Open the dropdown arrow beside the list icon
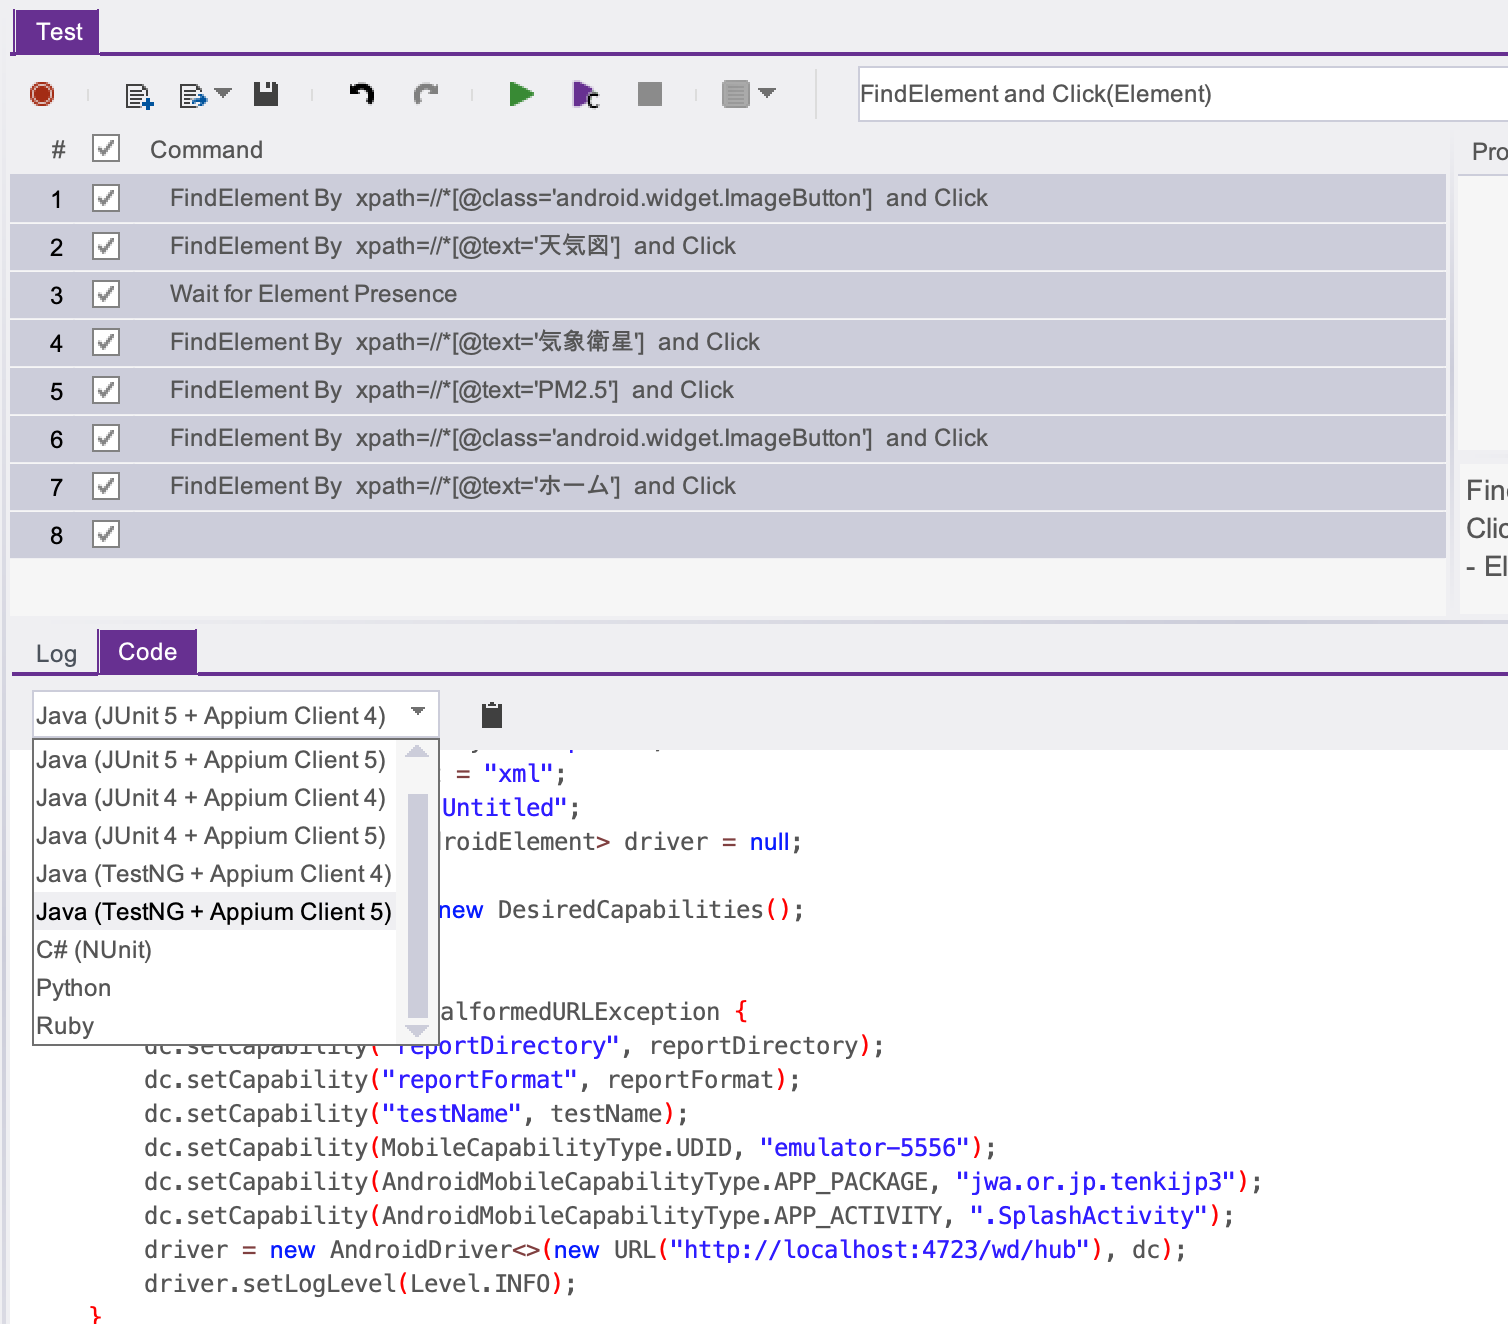Image resolution: width=1508 pixels, height=1324 pixels. [767, 93]
